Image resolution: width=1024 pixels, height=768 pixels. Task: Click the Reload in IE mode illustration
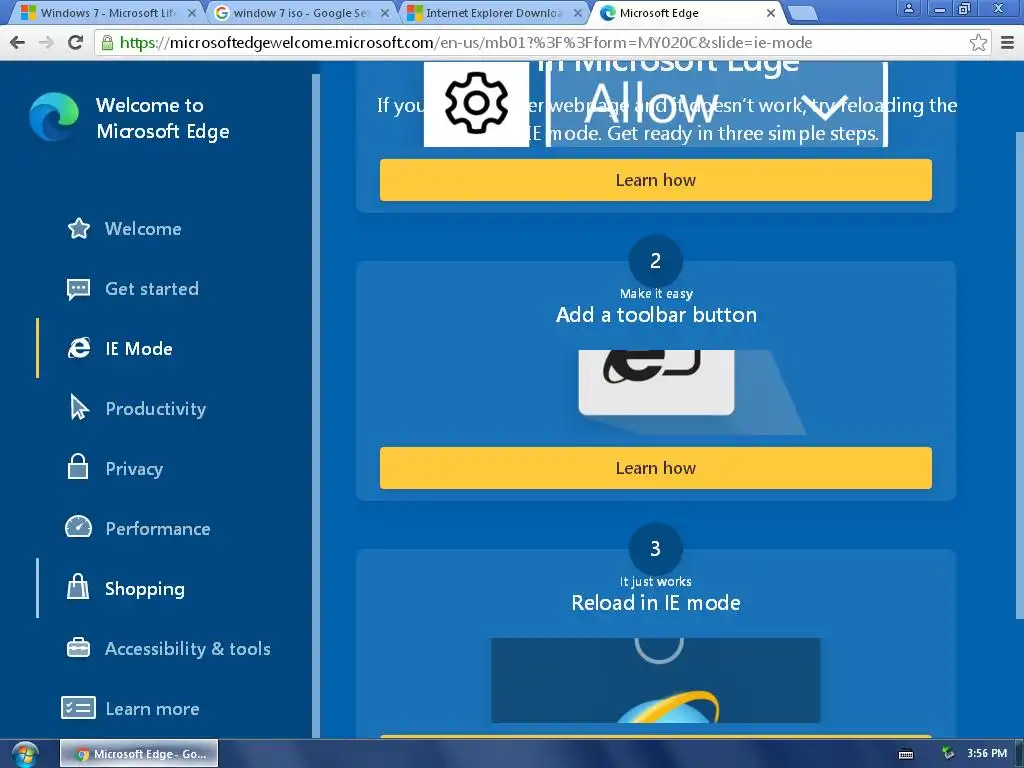point(656,680)
